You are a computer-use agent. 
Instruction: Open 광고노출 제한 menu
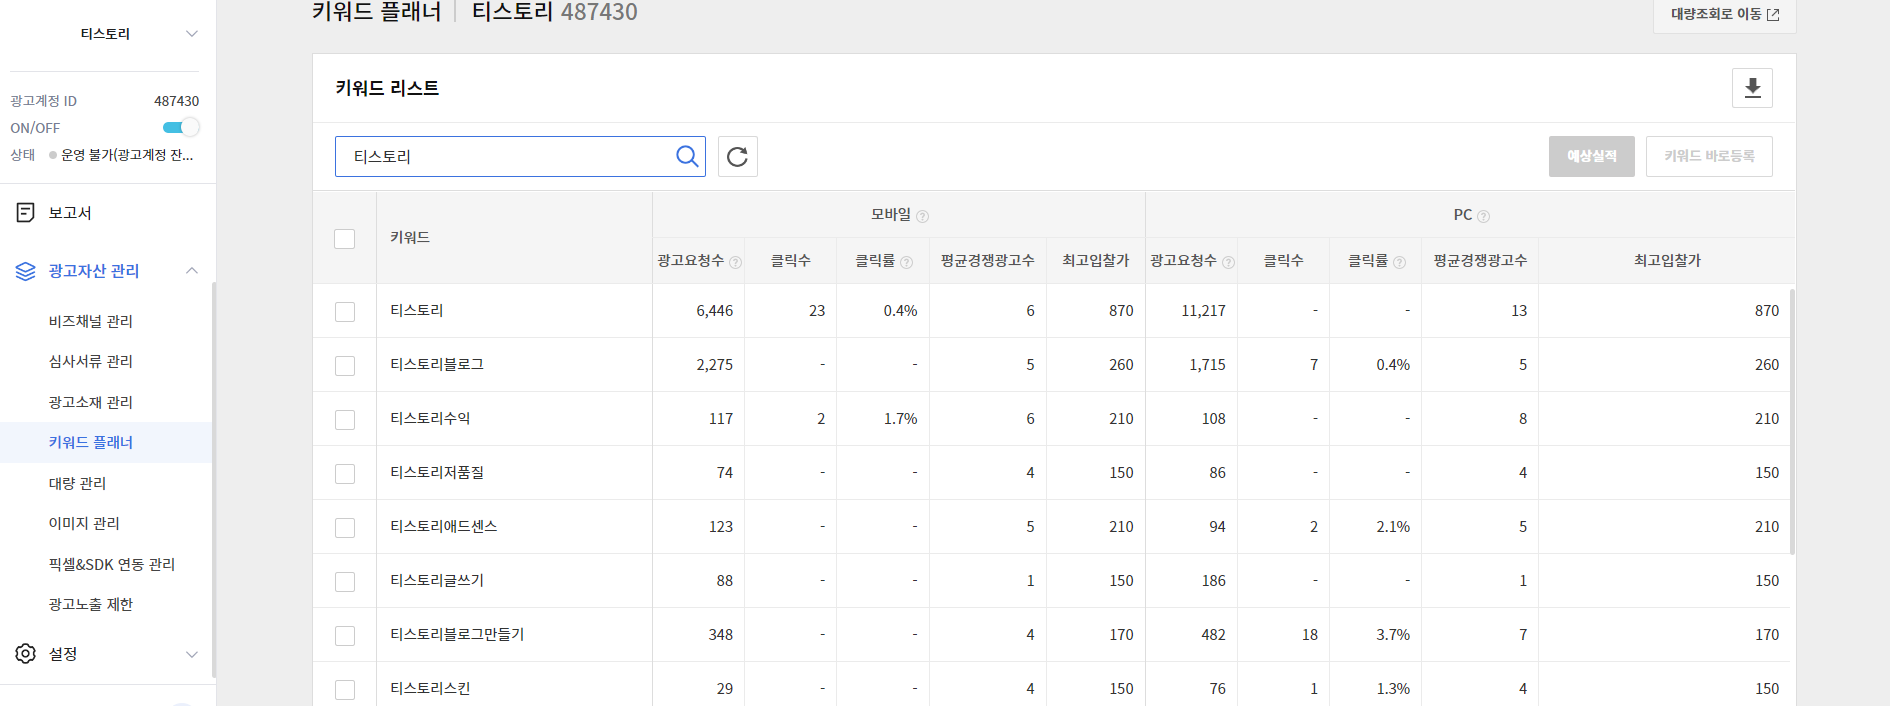tap(91, 604)
